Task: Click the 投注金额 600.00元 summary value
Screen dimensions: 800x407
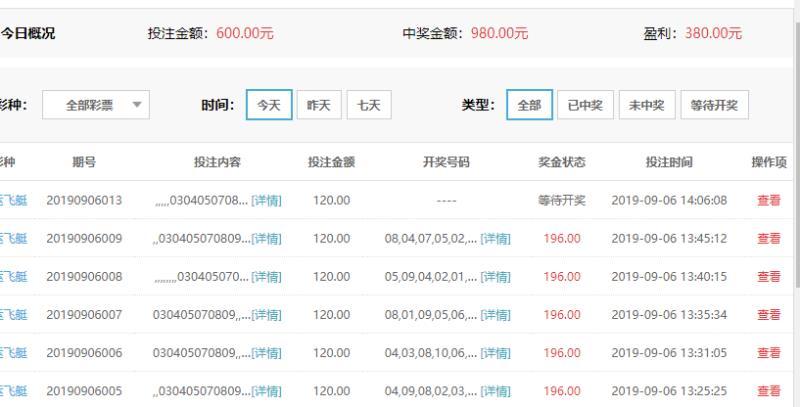Action: [x=245, y=33]
